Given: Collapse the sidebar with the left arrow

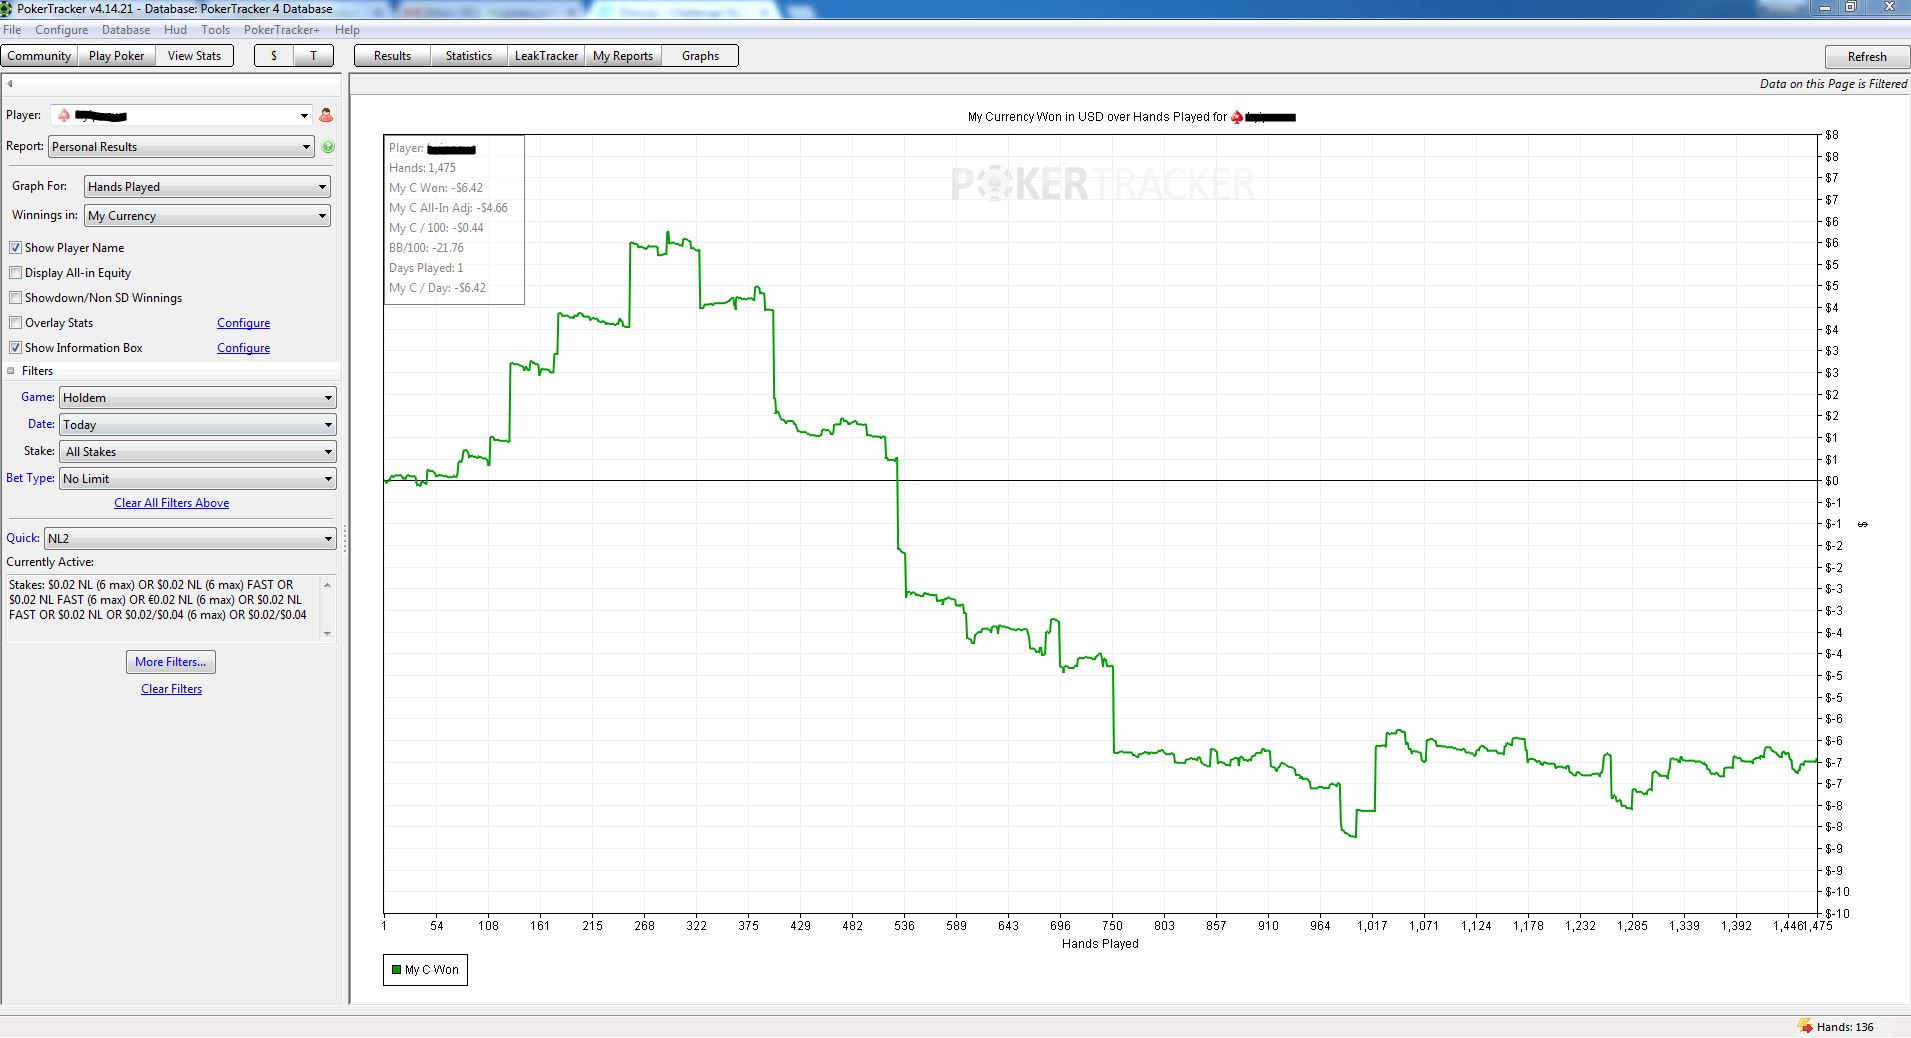Looking at the screenshot, I should click(10, 84).
